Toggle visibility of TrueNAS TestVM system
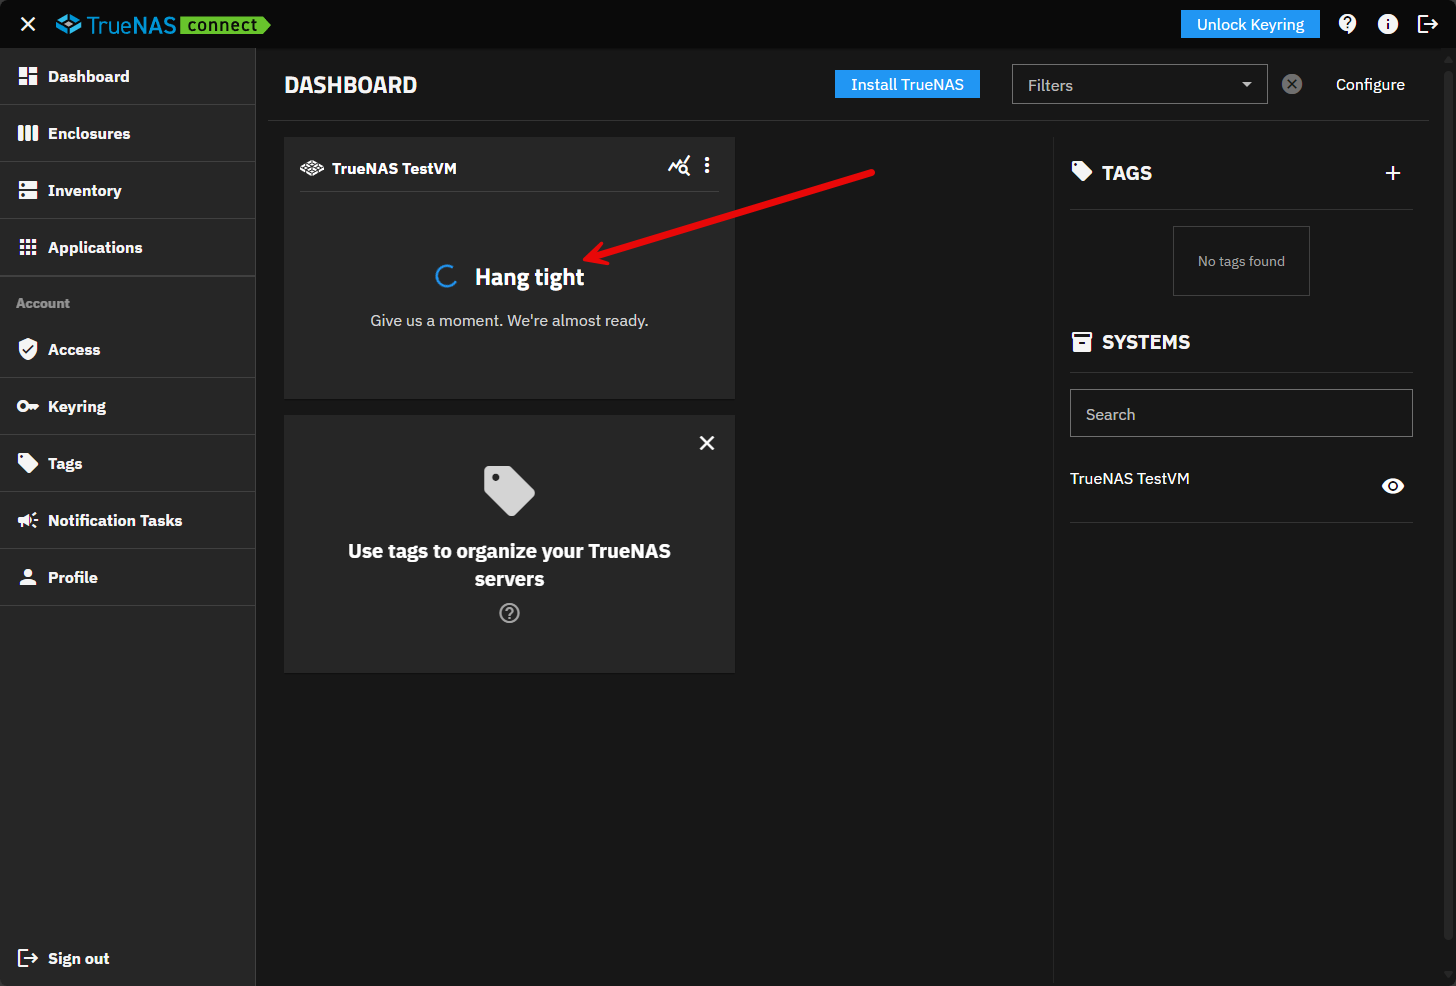Viewport: 1456px width, 986px height. pos(1393,486)
